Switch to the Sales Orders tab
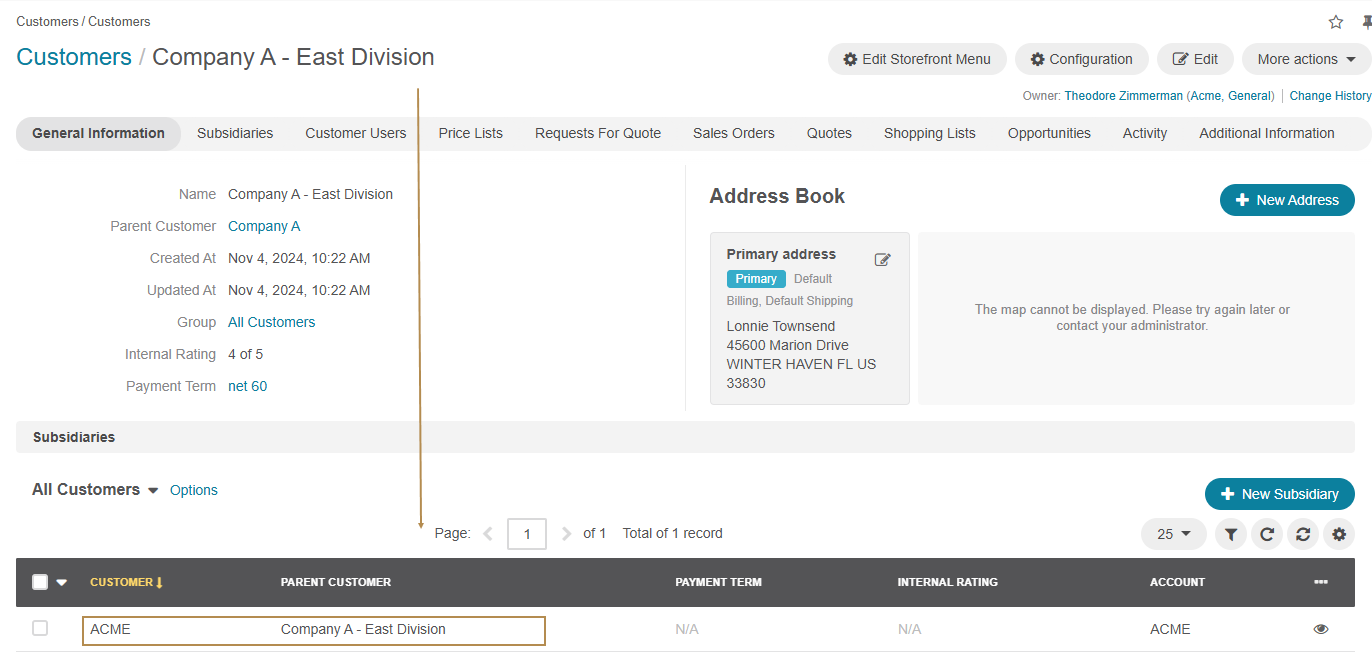 (x=734, y=133)
